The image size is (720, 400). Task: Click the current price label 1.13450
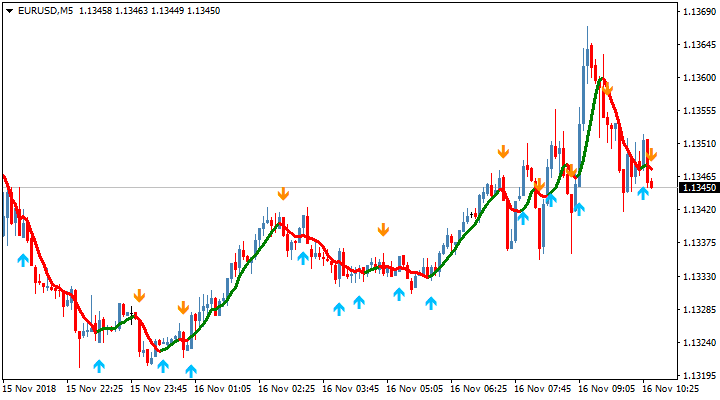tap(699, 188)
